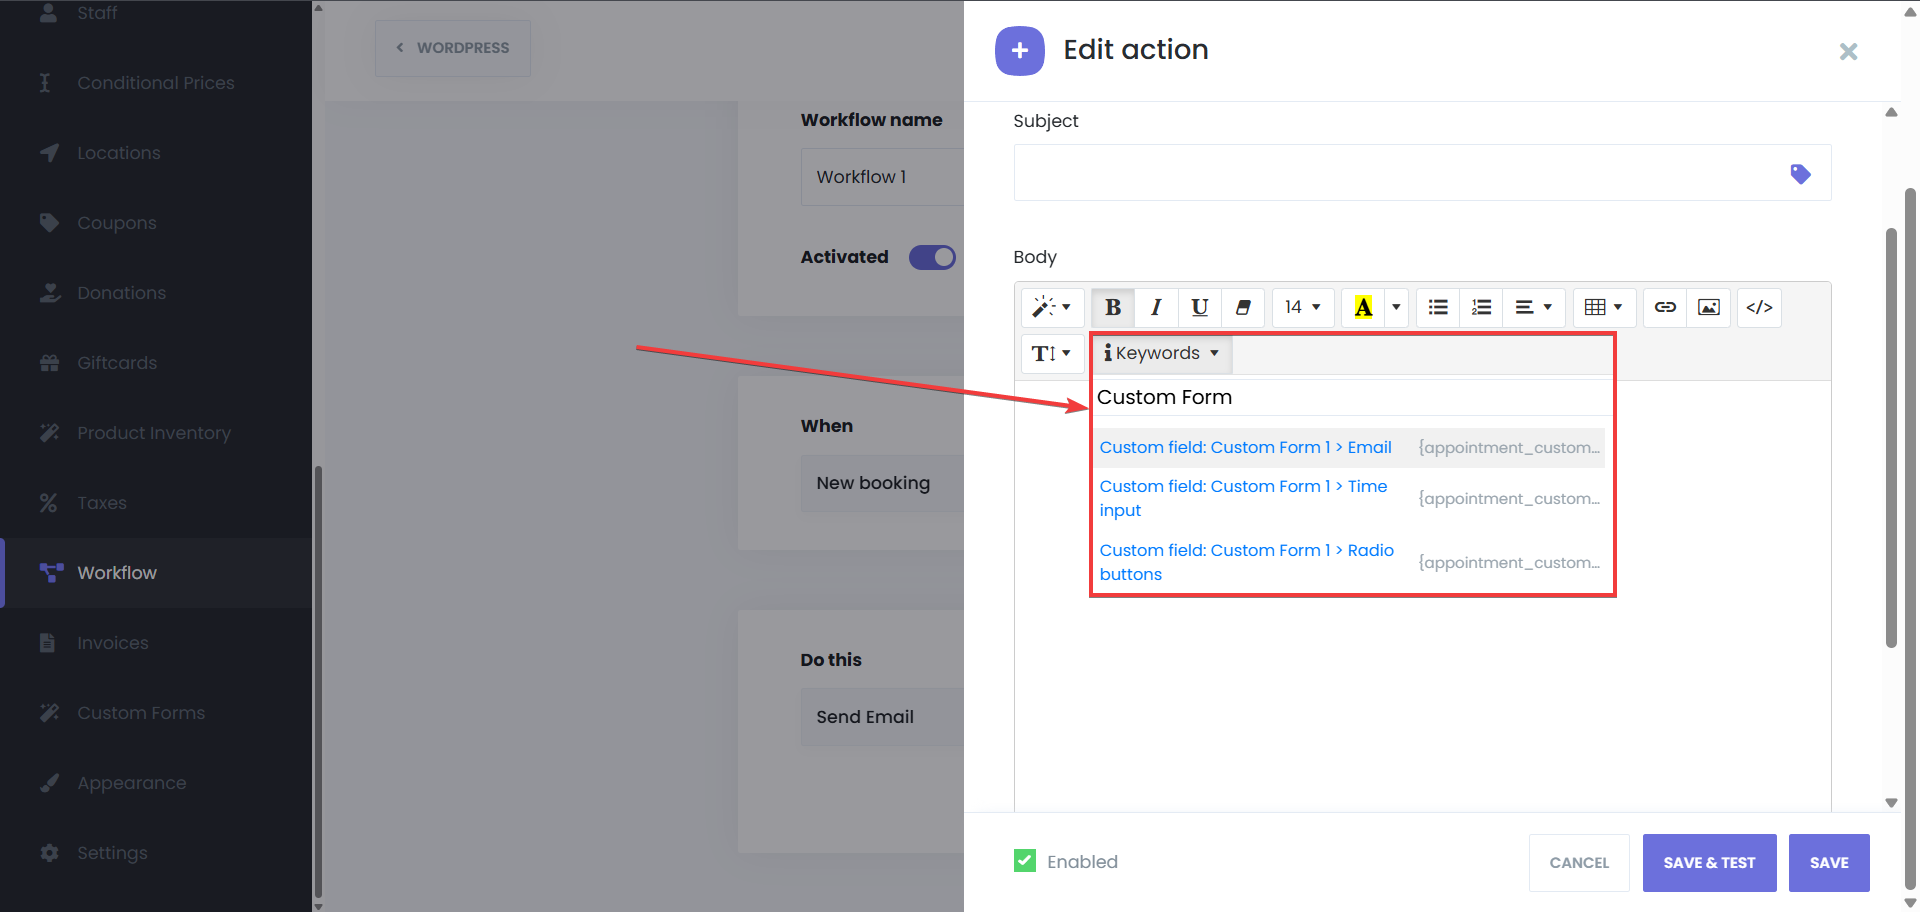1920x912 pixels.
Task: Pick a new color from the font color picker
Action: coord(1396,307)
